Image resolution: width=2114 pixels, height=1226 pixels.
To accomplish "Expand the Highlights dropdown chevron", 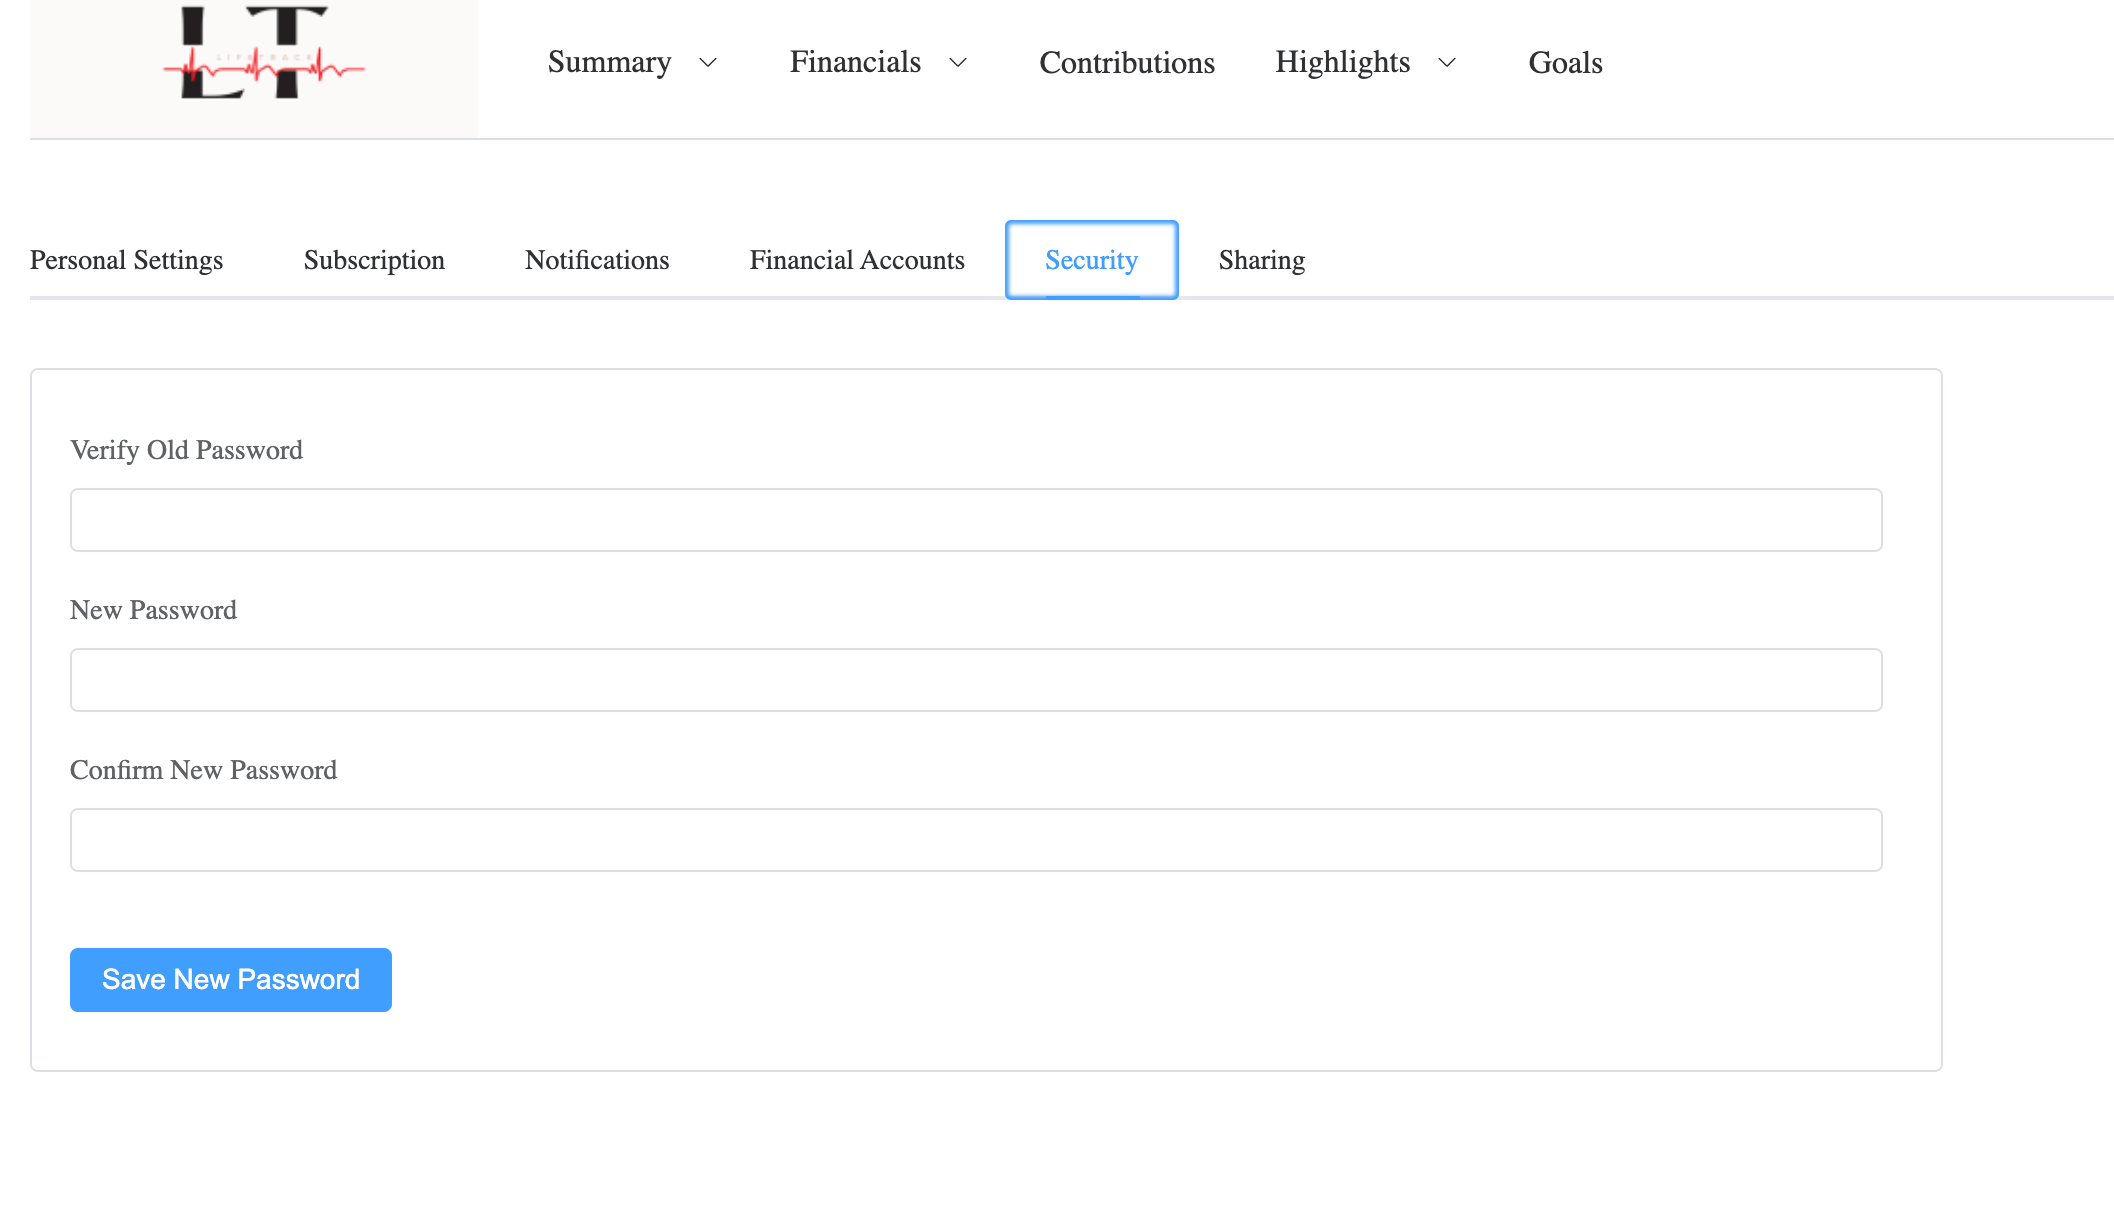I will 1447,63.
